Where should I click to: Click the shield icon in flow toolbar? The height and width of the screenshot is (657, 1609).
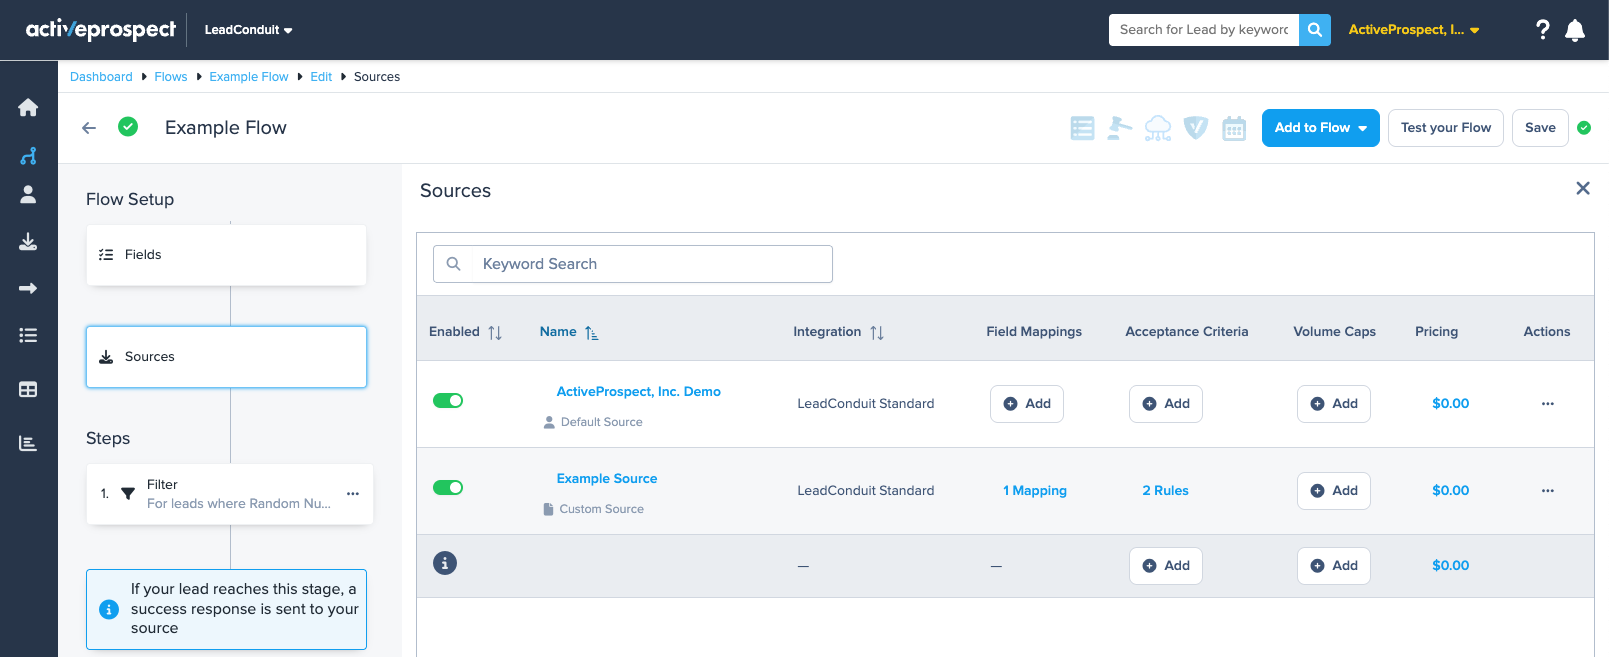[1196, 128]
